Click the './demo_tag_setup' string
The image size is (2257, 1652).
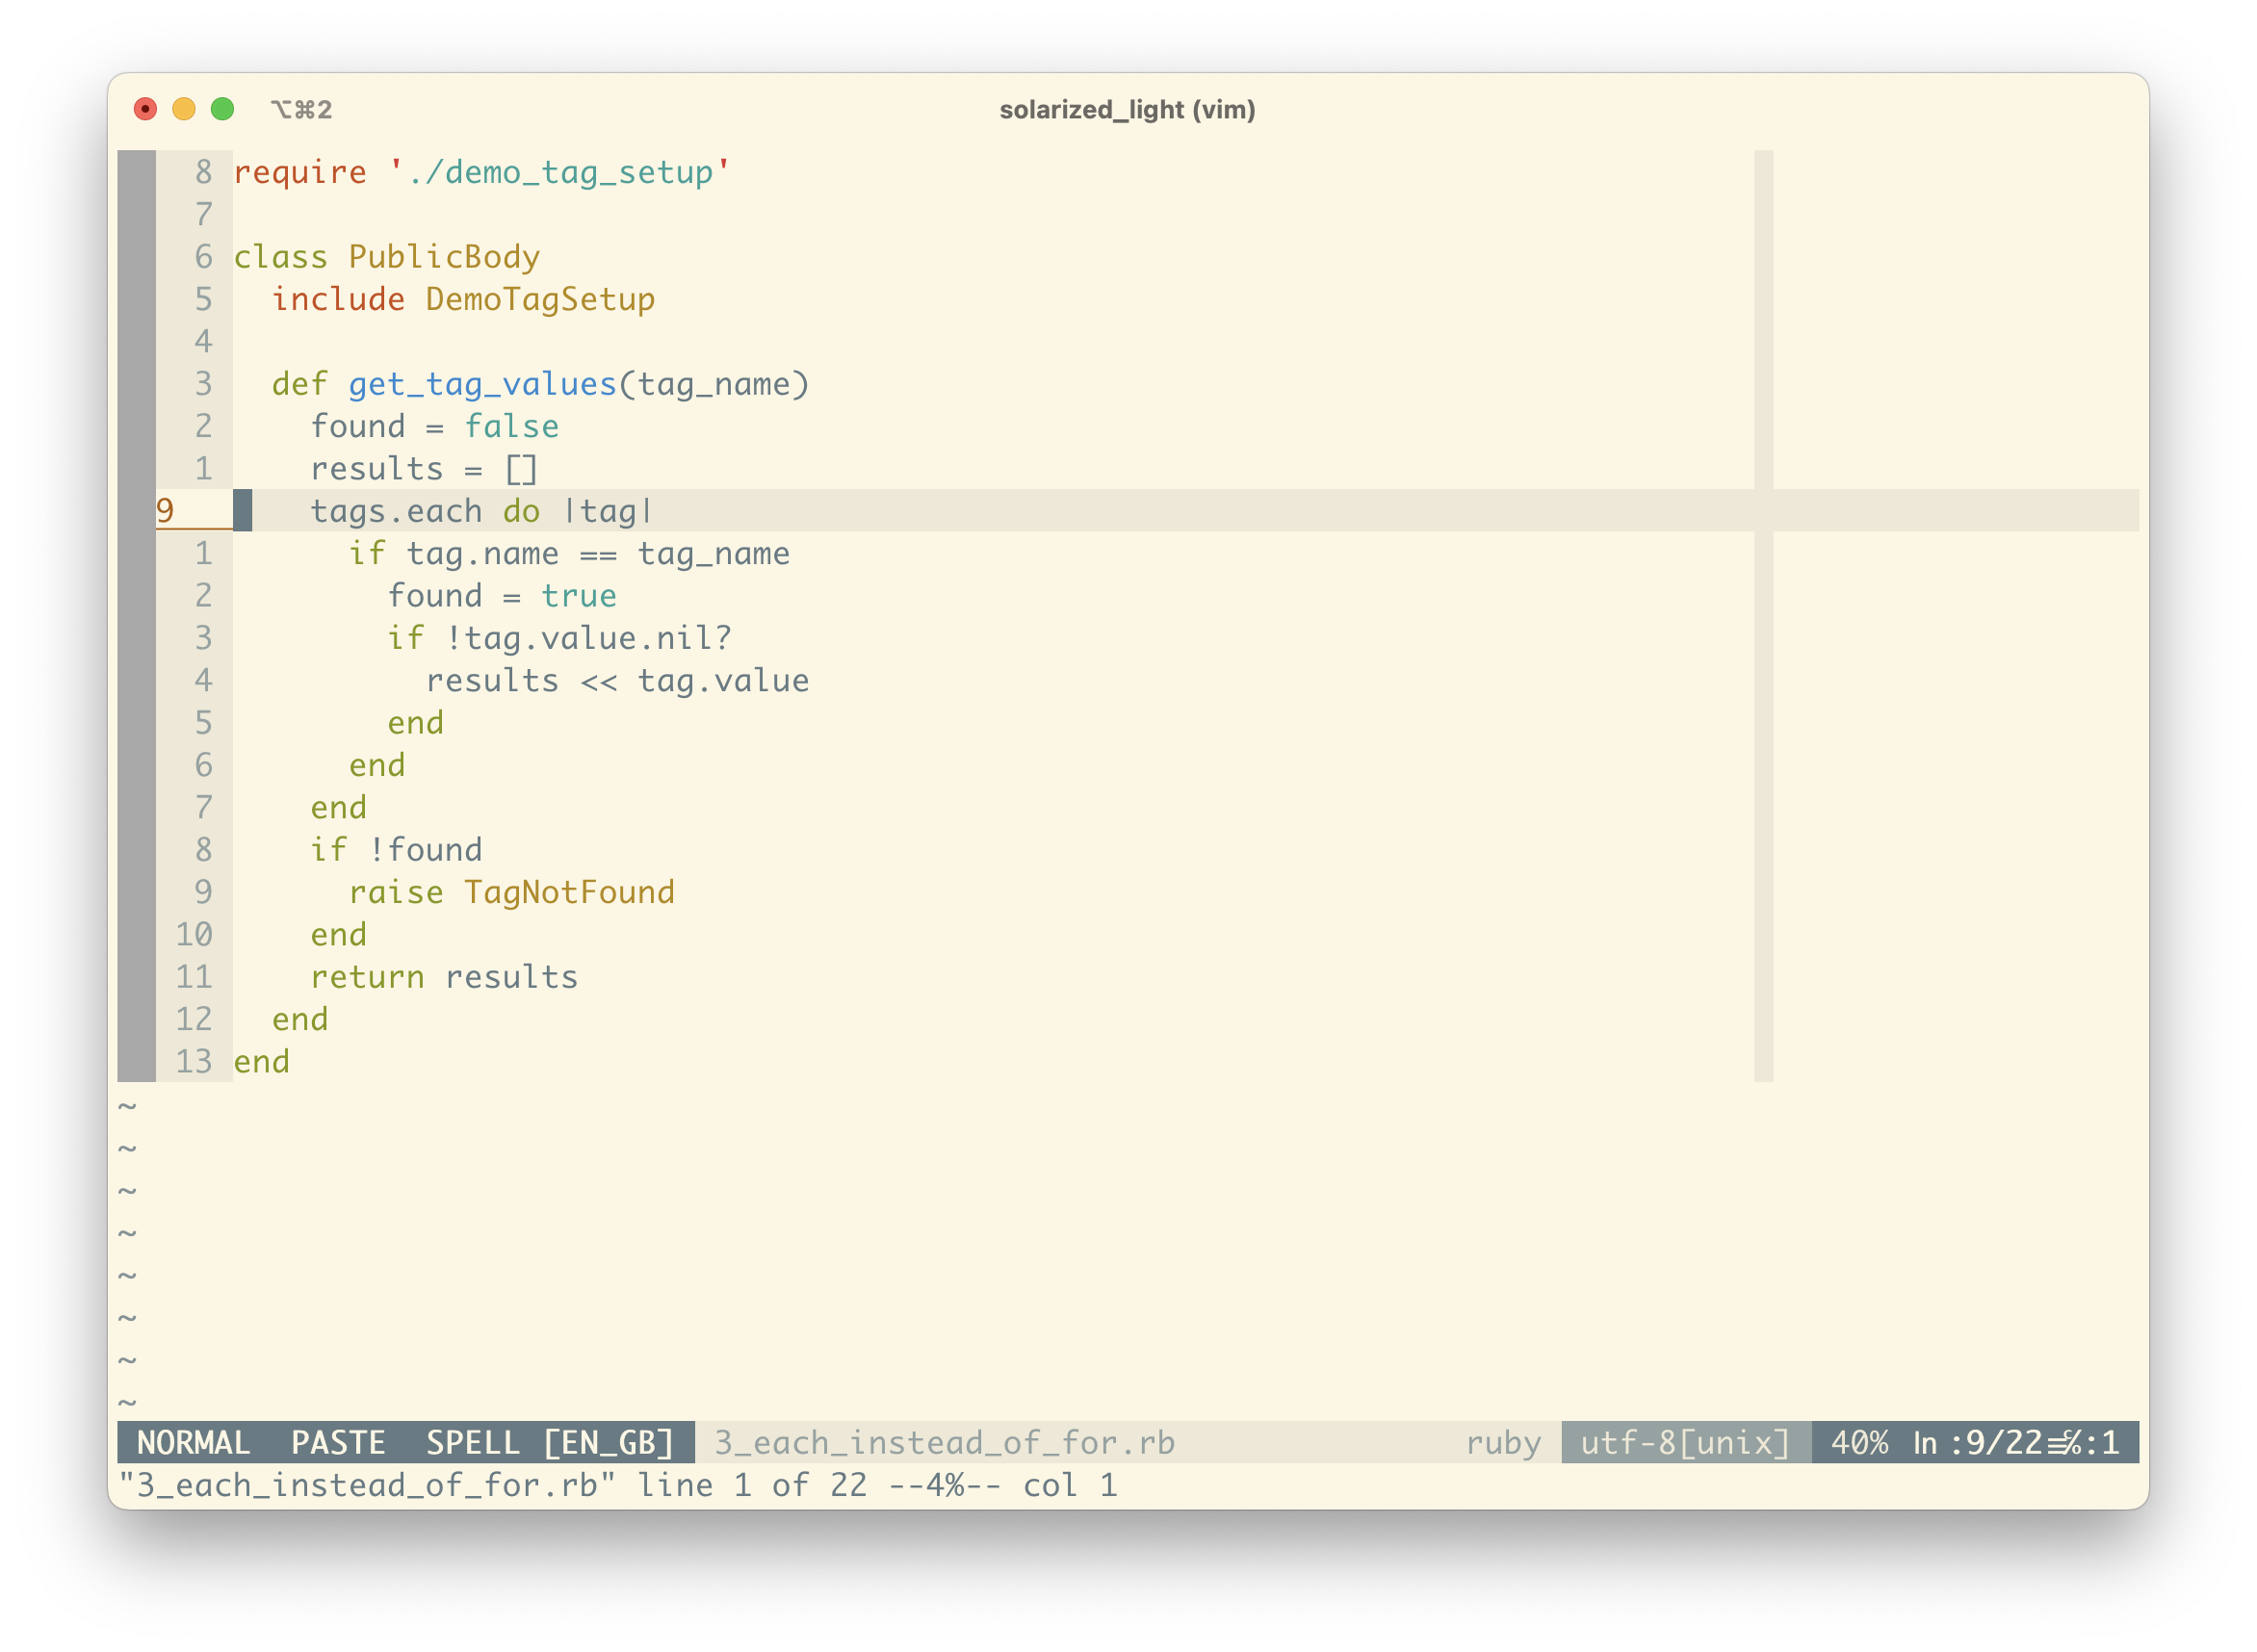point(560,173)
